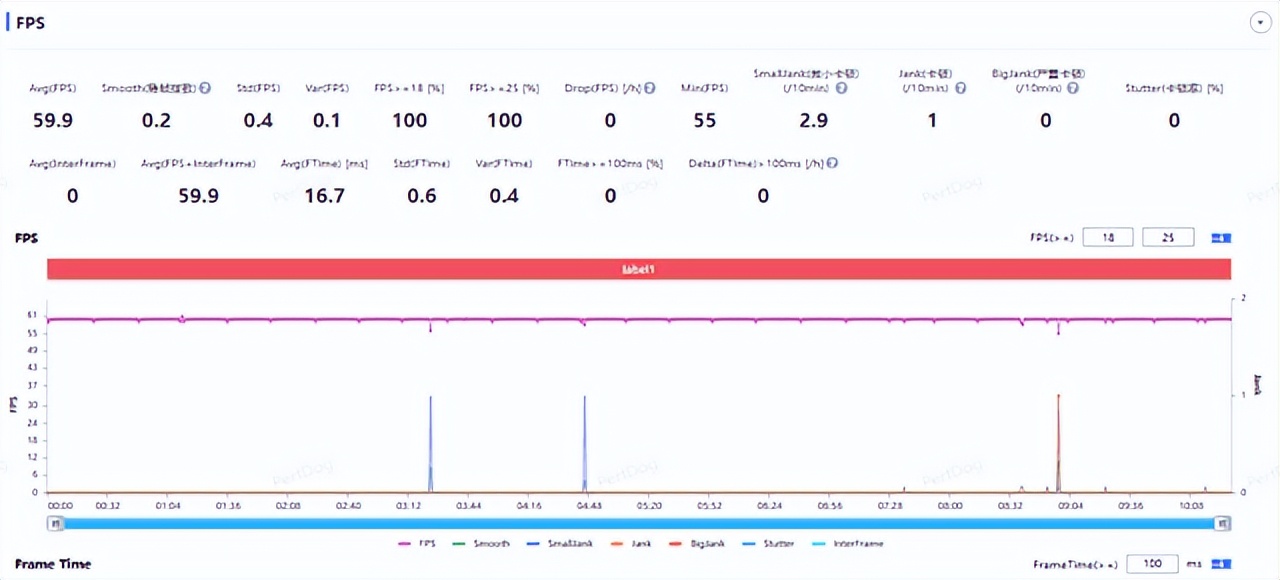Click help icon next to Smooth metric
Screen dimensions: 1280x580
click(205, 88)
